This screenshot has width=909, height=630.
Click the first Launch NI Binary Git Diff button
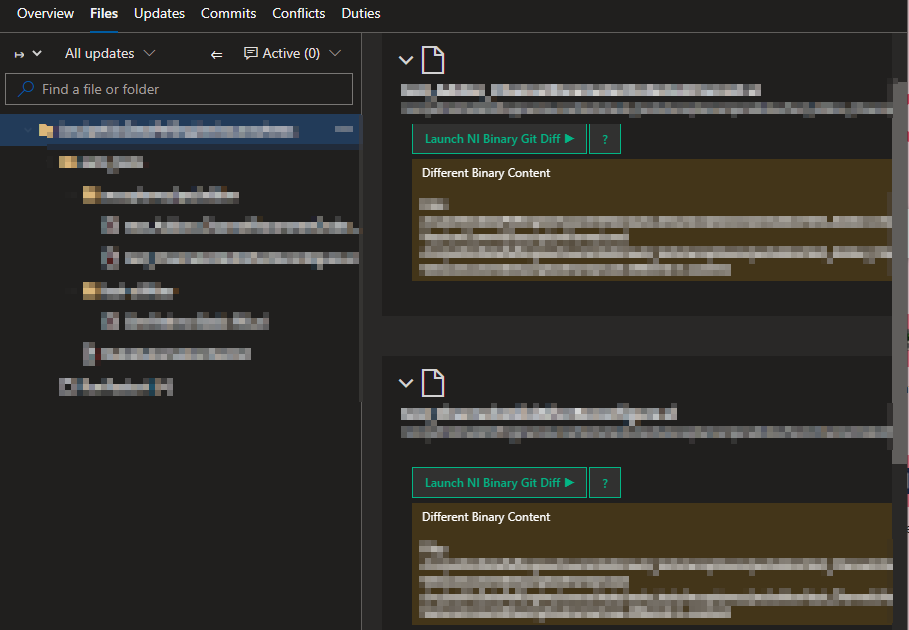click(x=499, y=138)
